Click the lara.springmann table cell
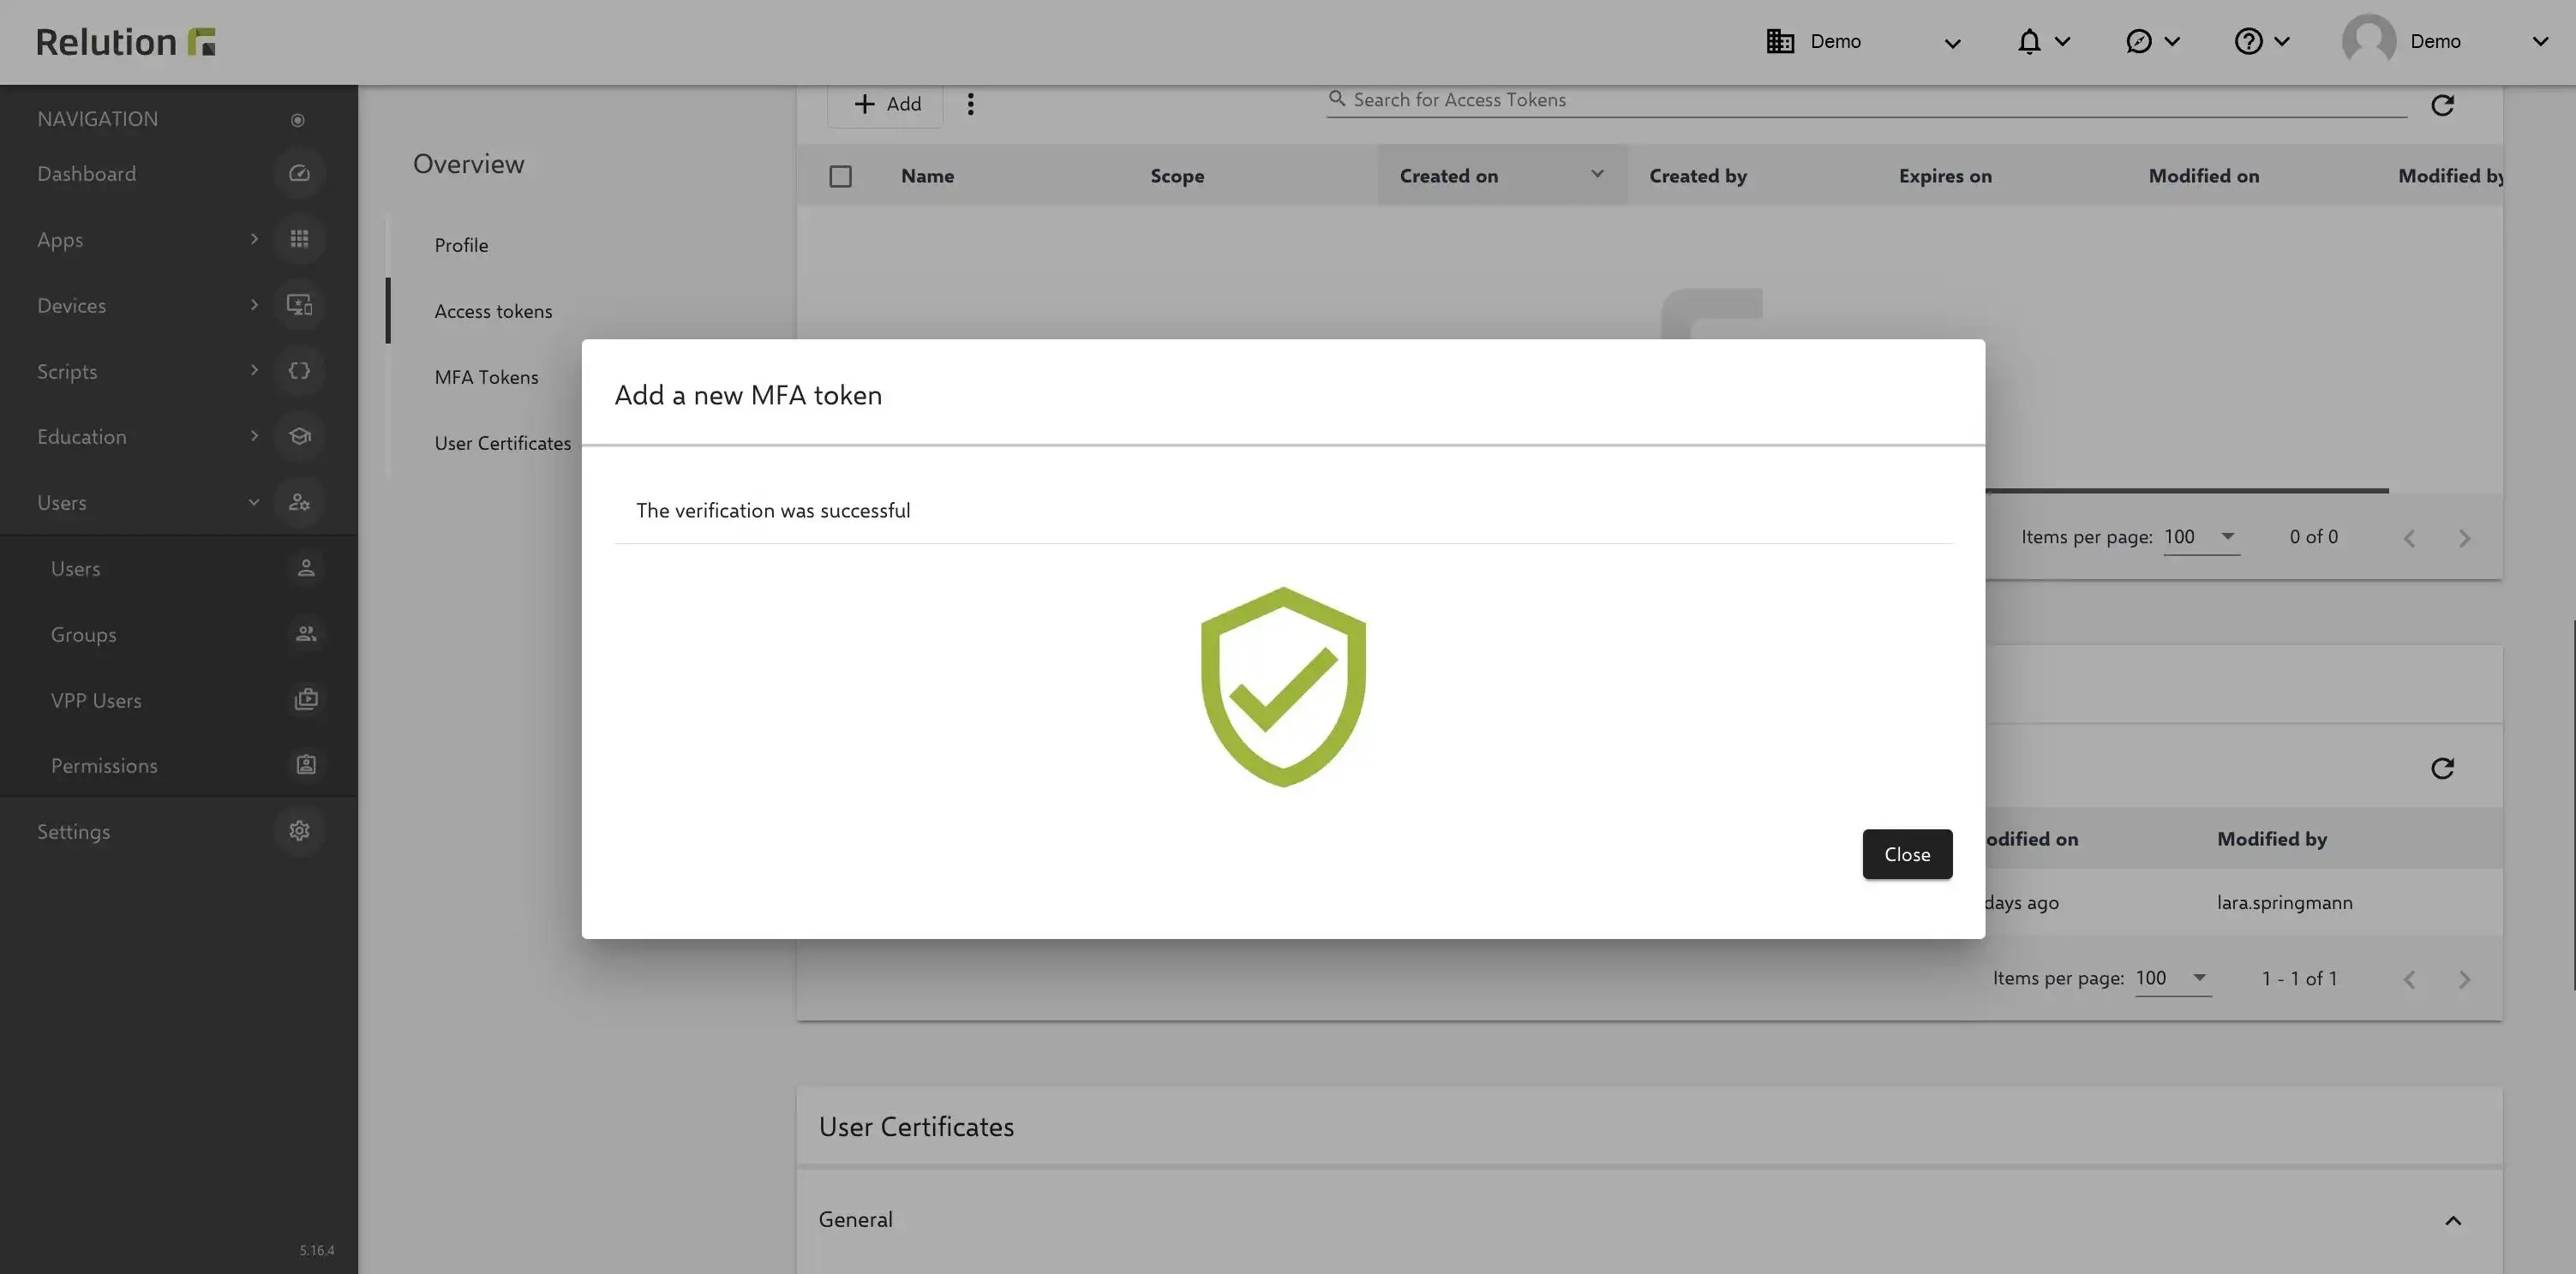The height and width of the screenshot is (1274, 2576). click(2284, 902)
